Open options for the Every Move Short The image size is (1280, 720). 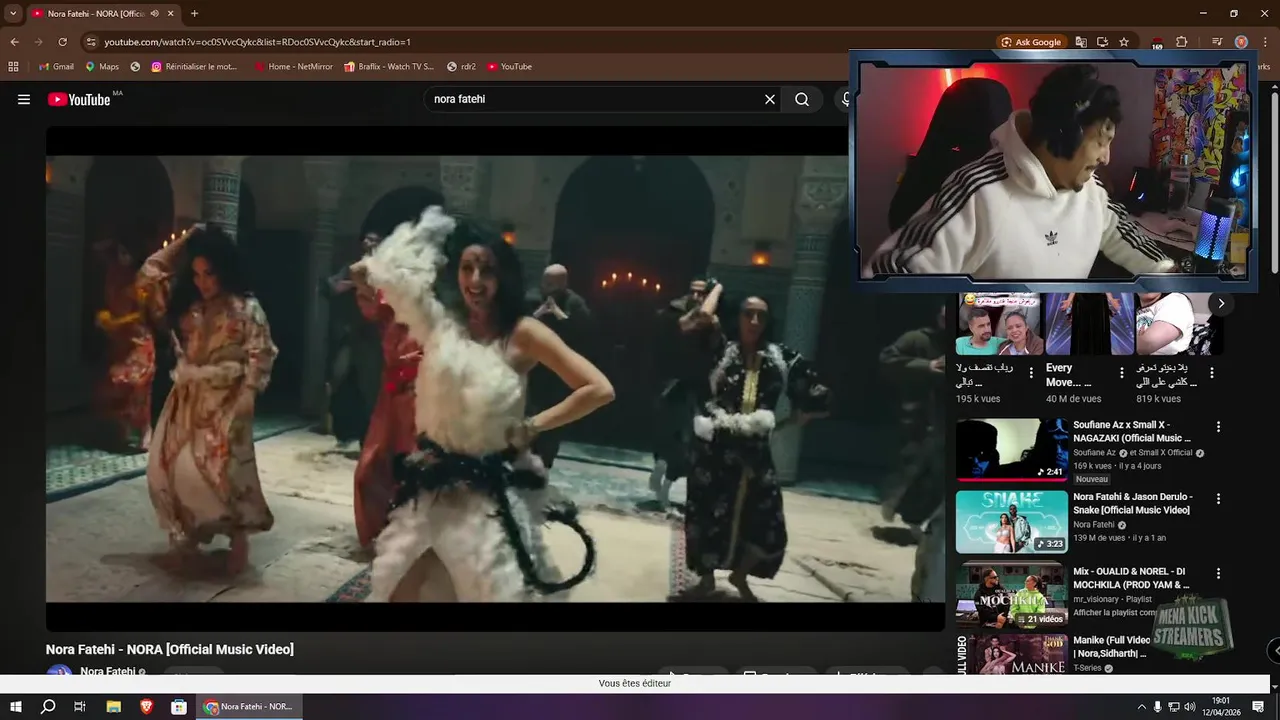tap(1122, 373)
